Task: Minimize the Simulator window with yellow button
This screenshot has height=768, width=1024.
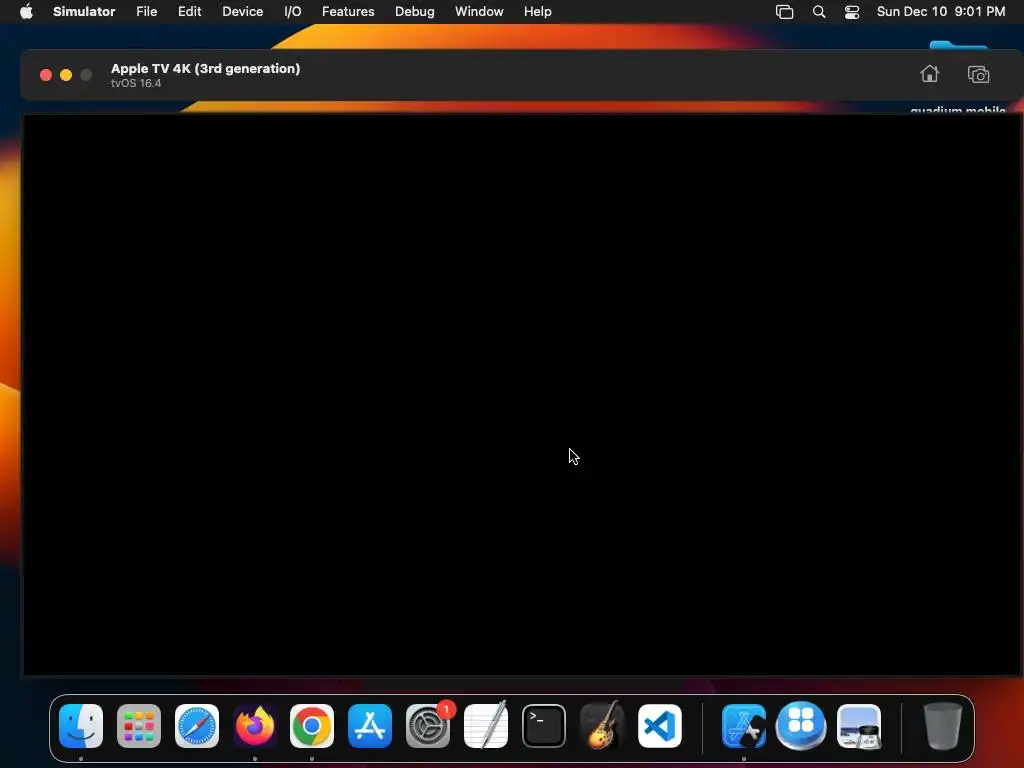Action: click(66, 75)
